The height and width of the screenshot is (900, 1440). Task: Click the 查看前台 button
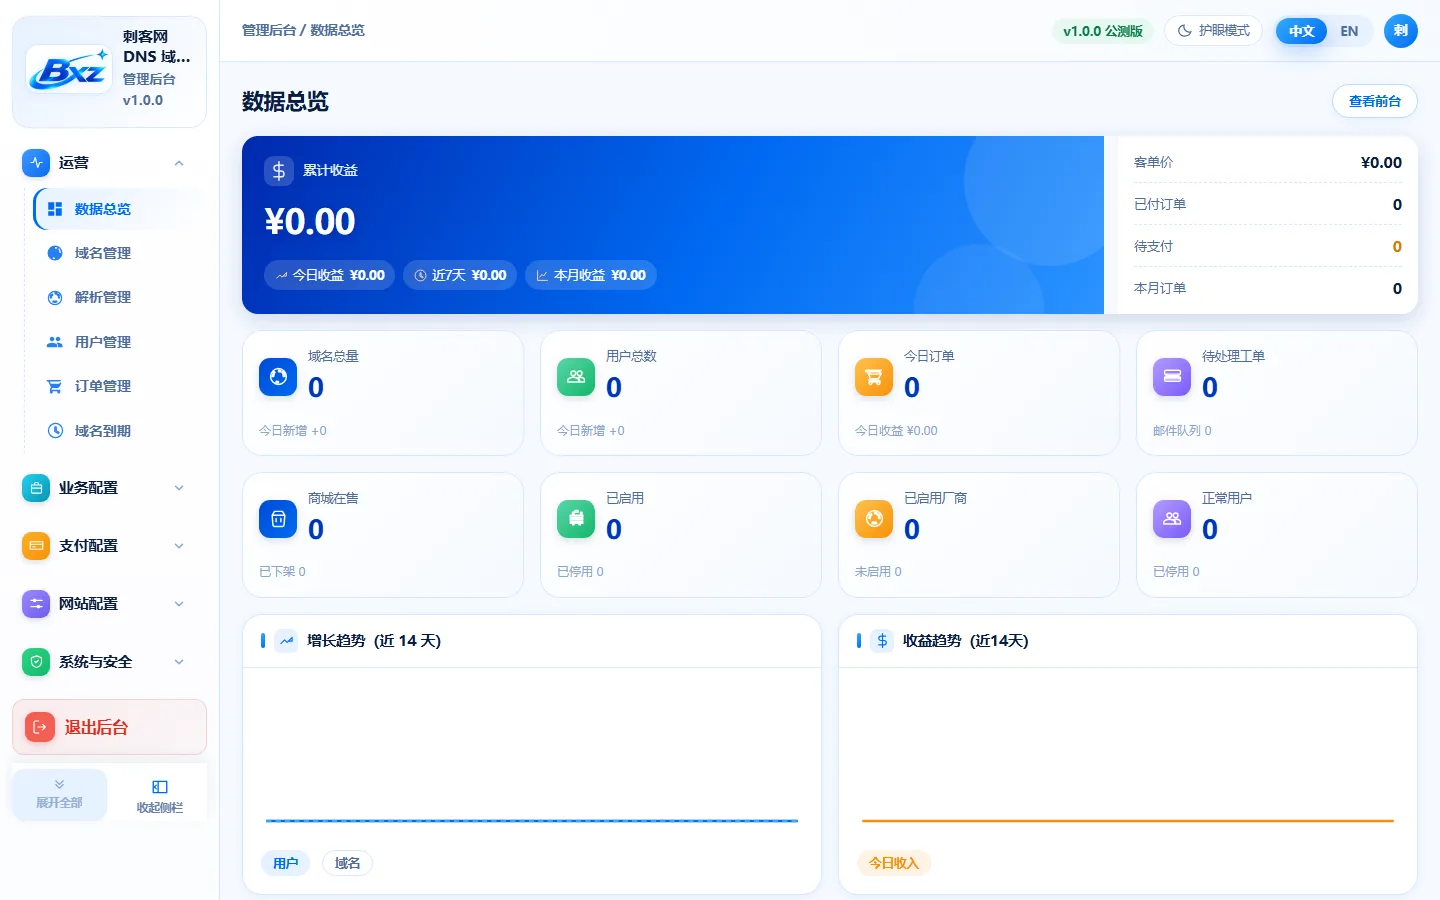coord(1374,101)
